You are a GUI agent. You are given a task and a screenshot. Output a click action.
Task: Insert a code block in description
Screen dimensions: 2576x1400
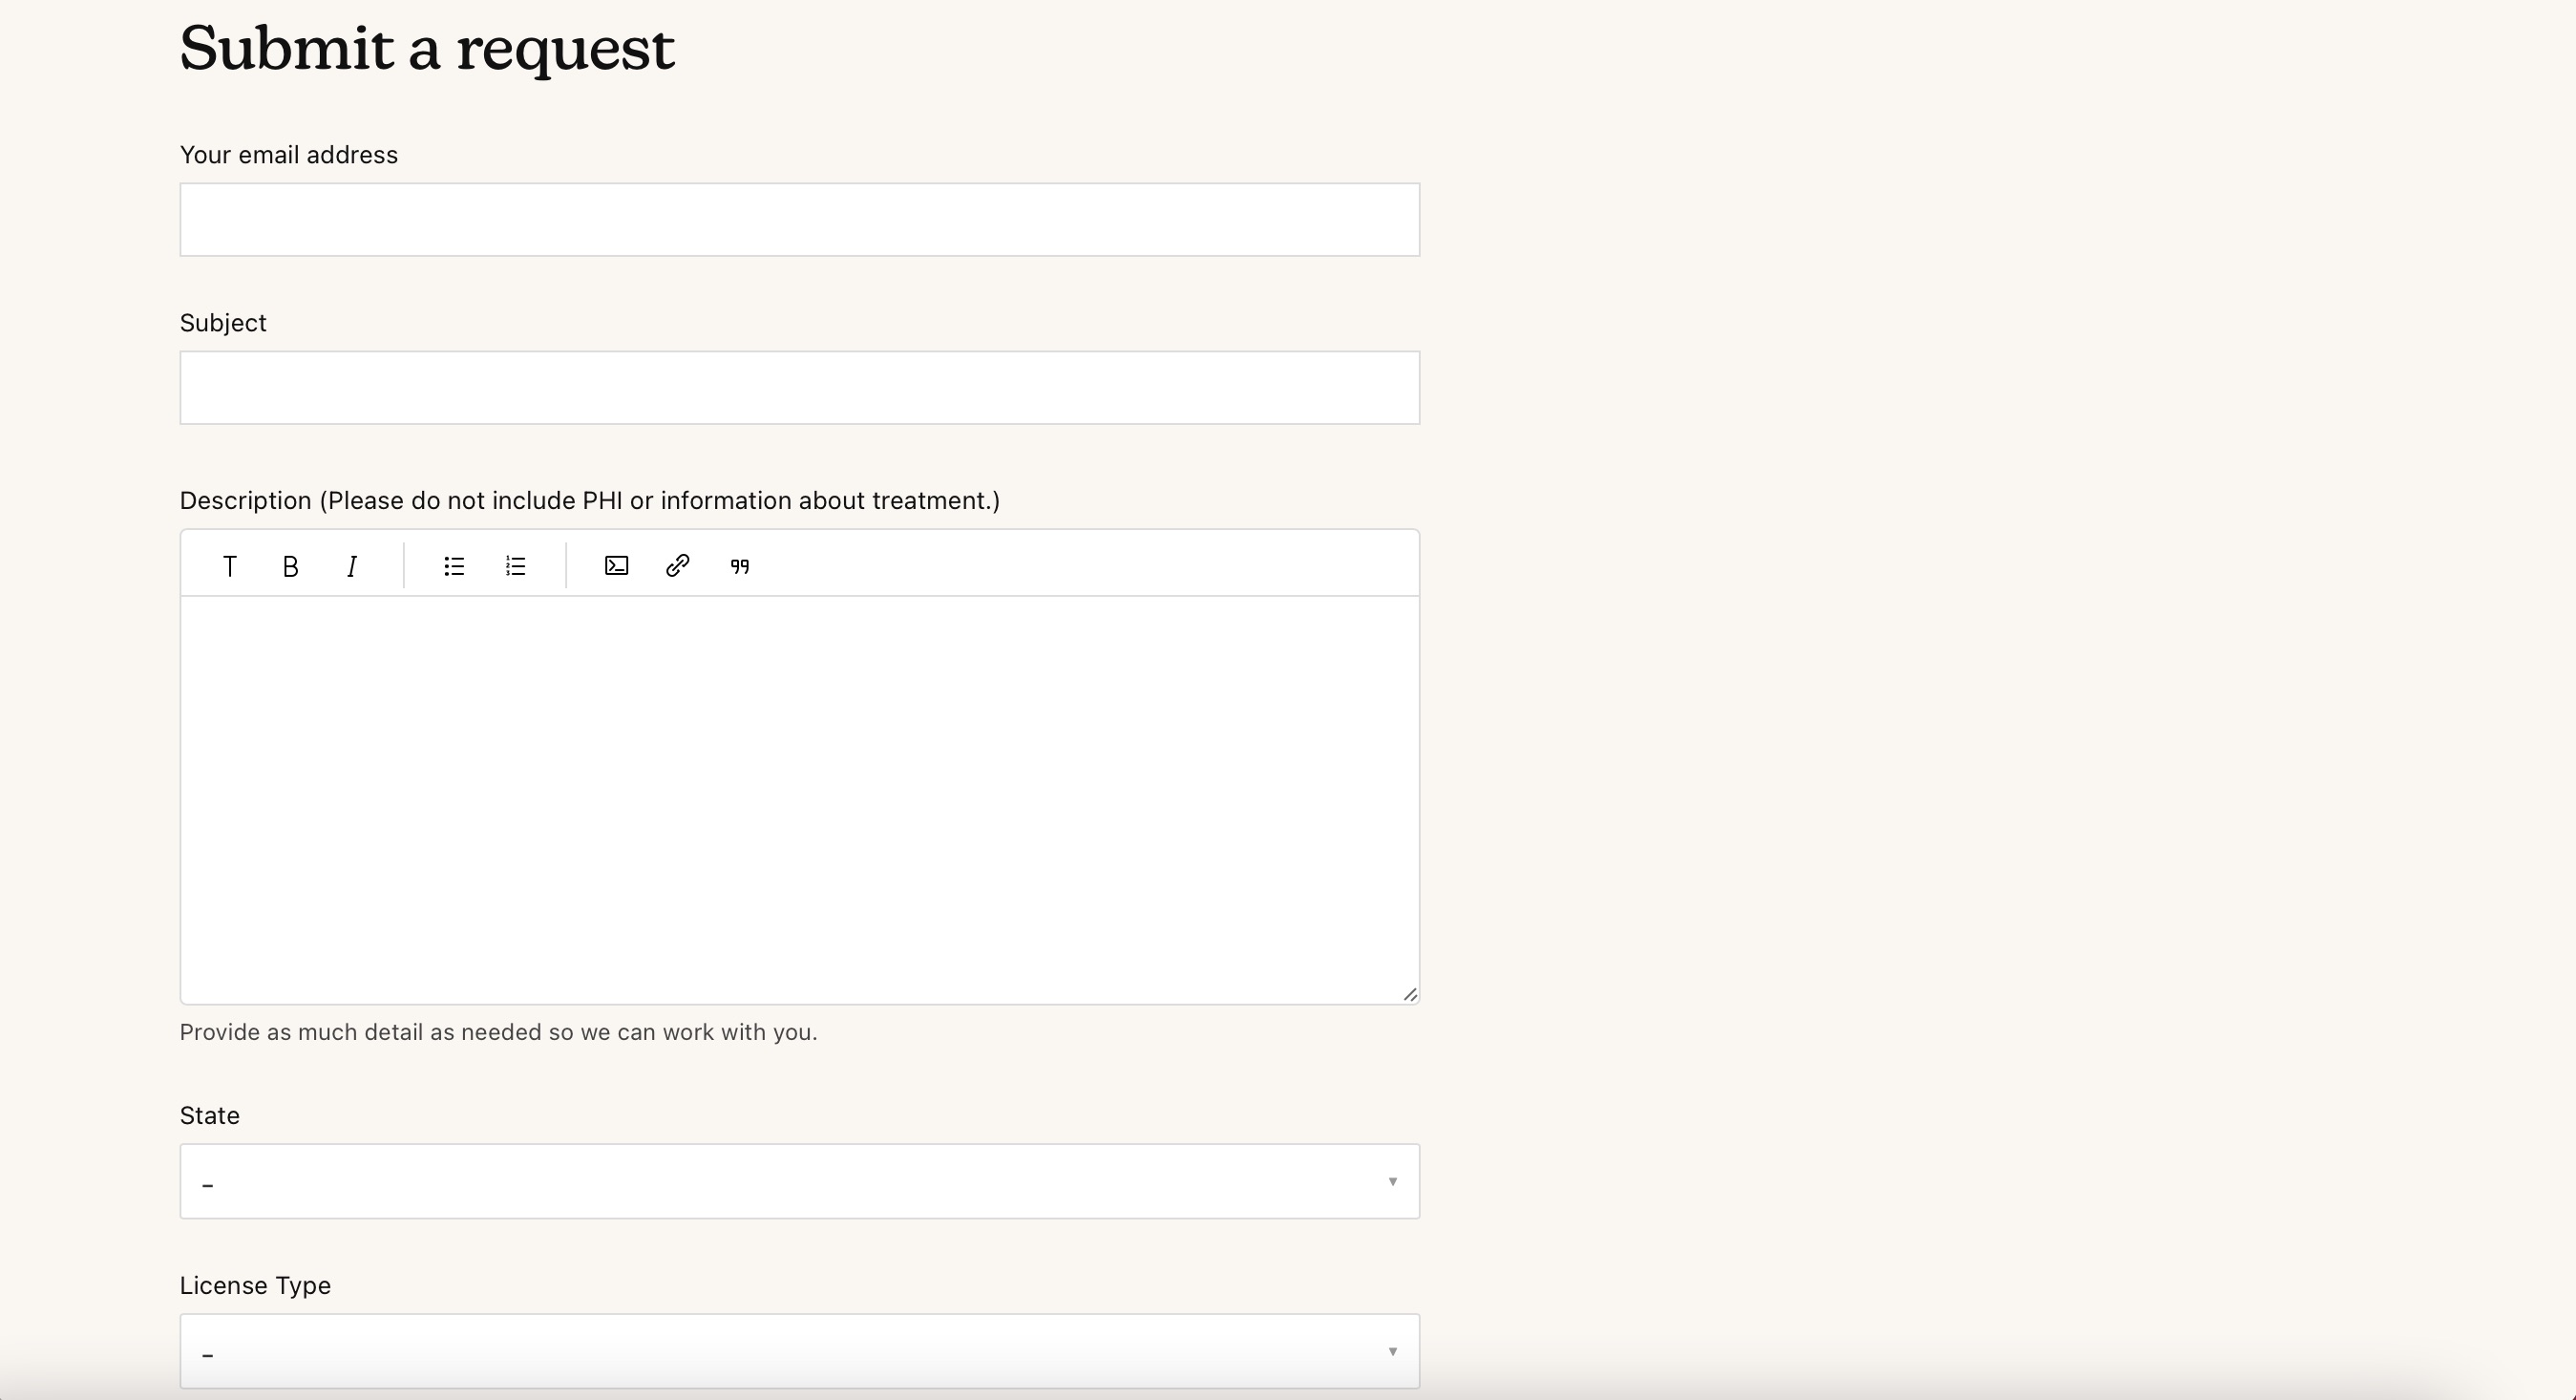coord(616,566)
